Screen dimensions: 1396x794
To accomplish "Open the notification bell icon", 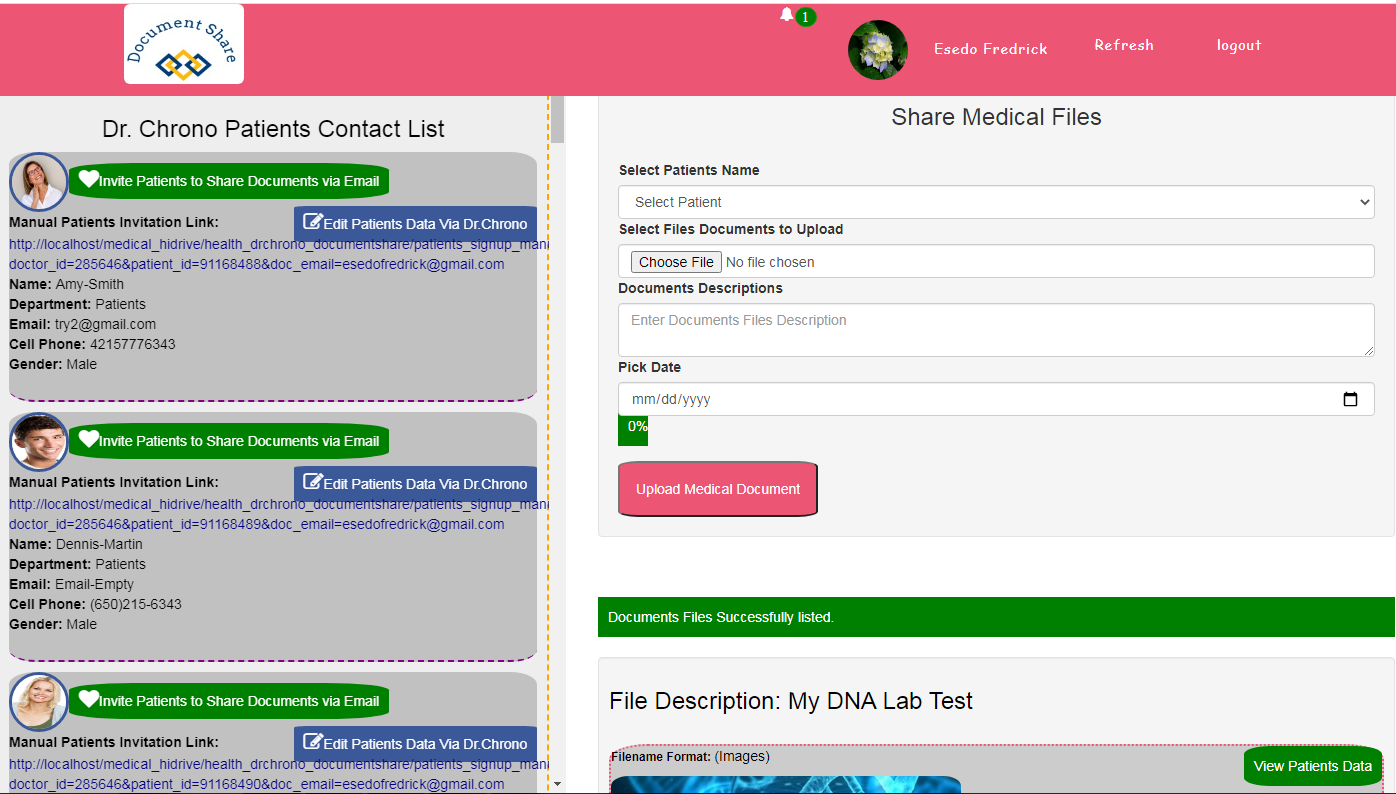I will [x=787, y=14].
